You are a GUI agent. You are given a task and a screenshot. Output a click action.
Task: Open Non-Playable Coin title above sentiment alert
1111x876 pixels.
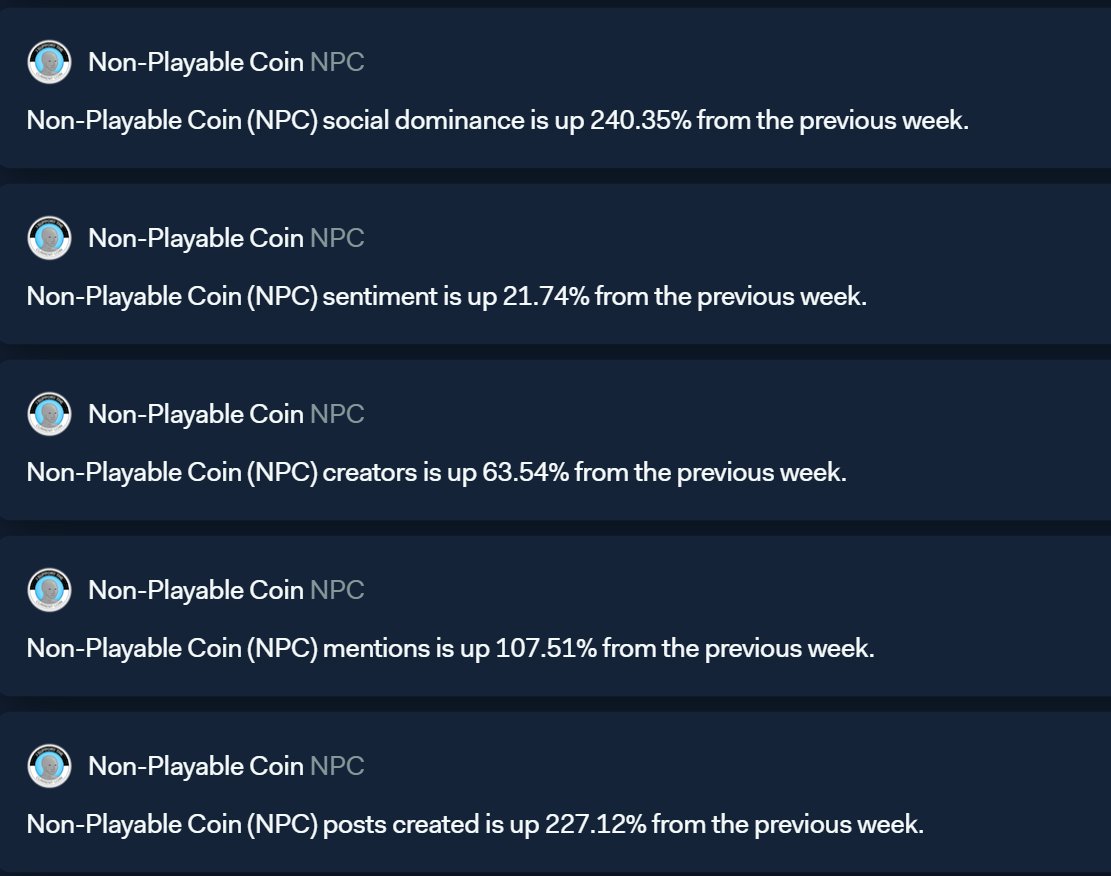(x=196, y=238)
